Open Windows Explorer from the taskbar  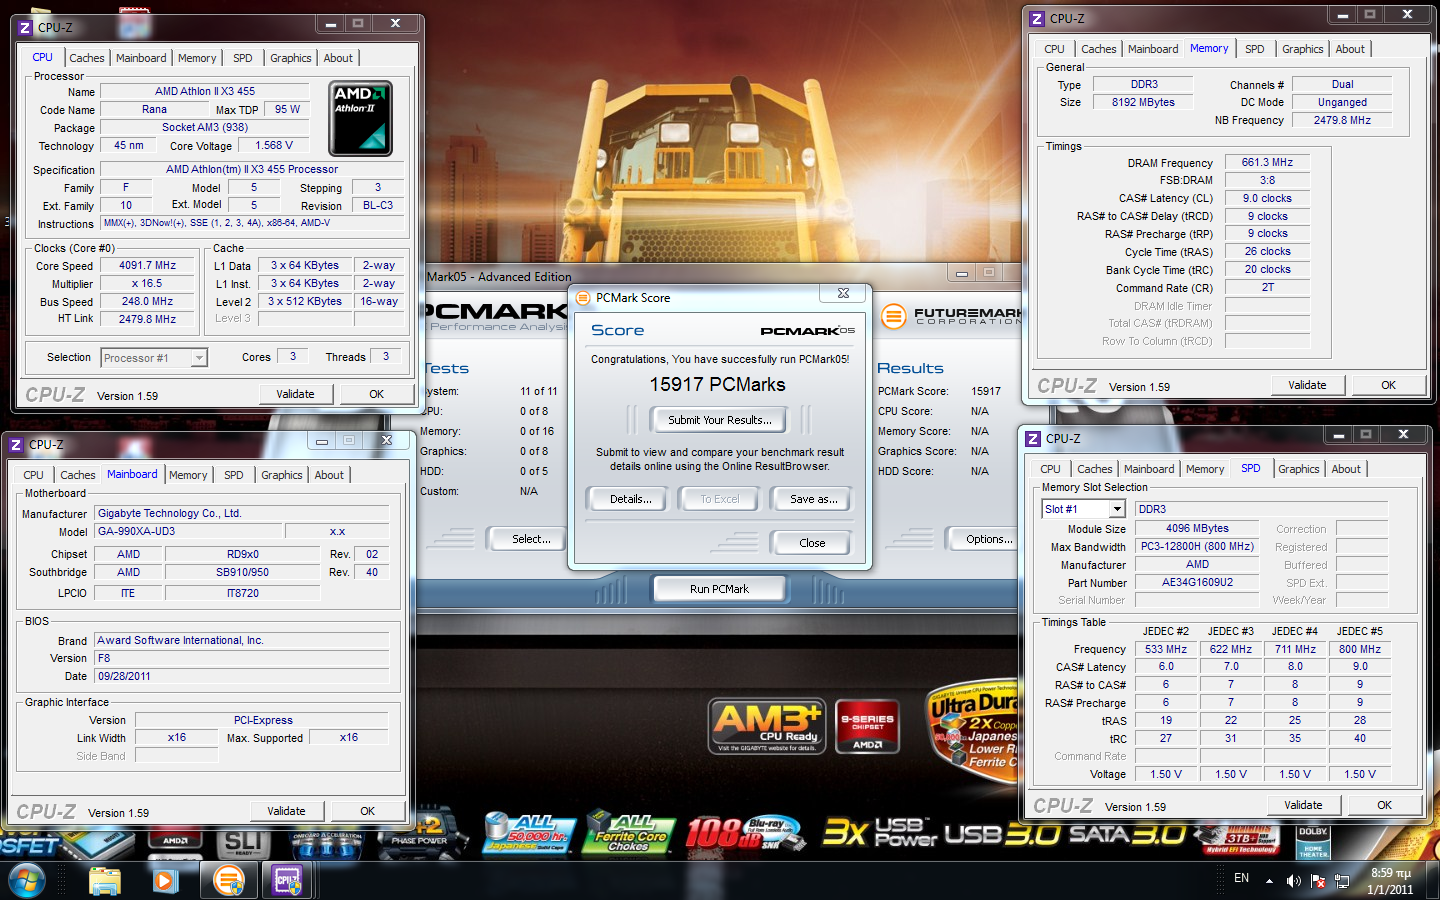pyautogui.click(x=104, y=881)
